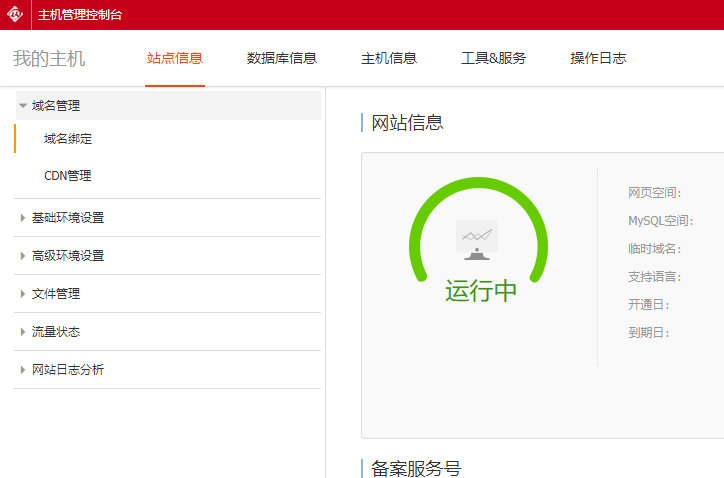Click the 临时域名 label

point(654,249)
